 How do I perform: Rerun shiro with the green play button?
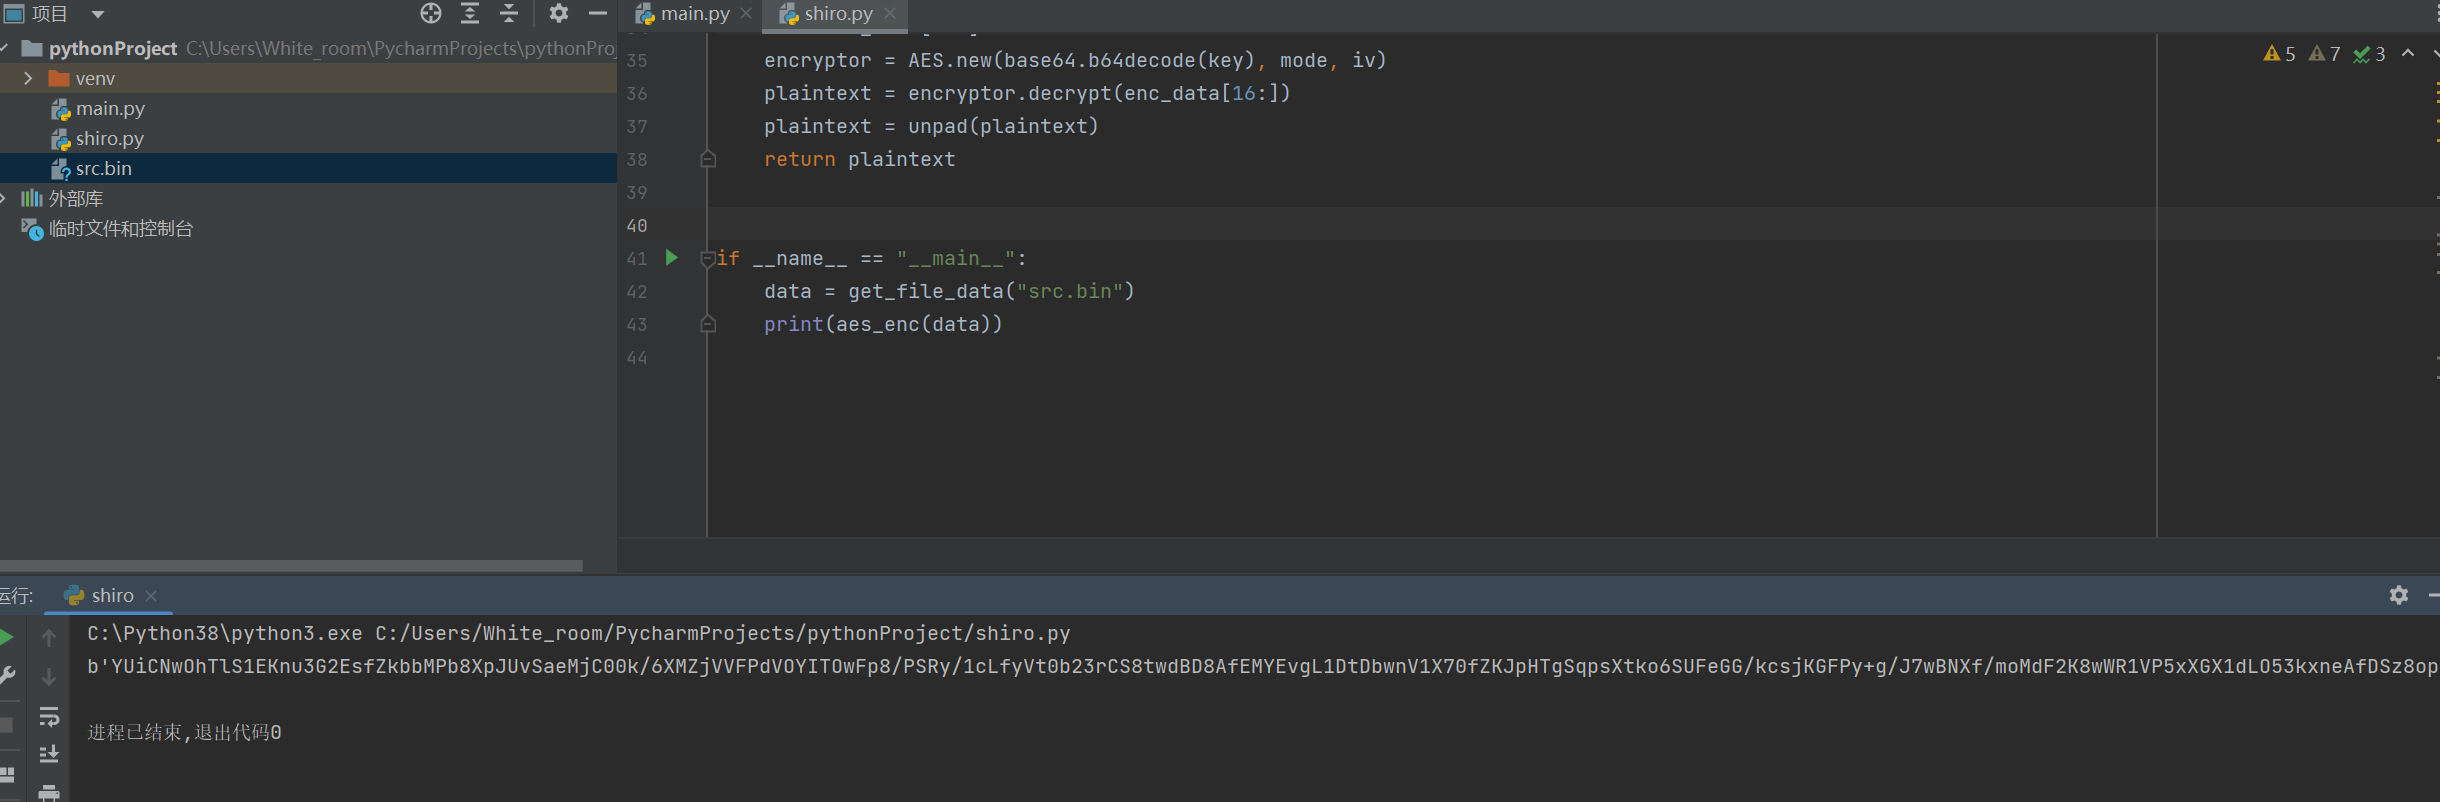tap(6, 638)
